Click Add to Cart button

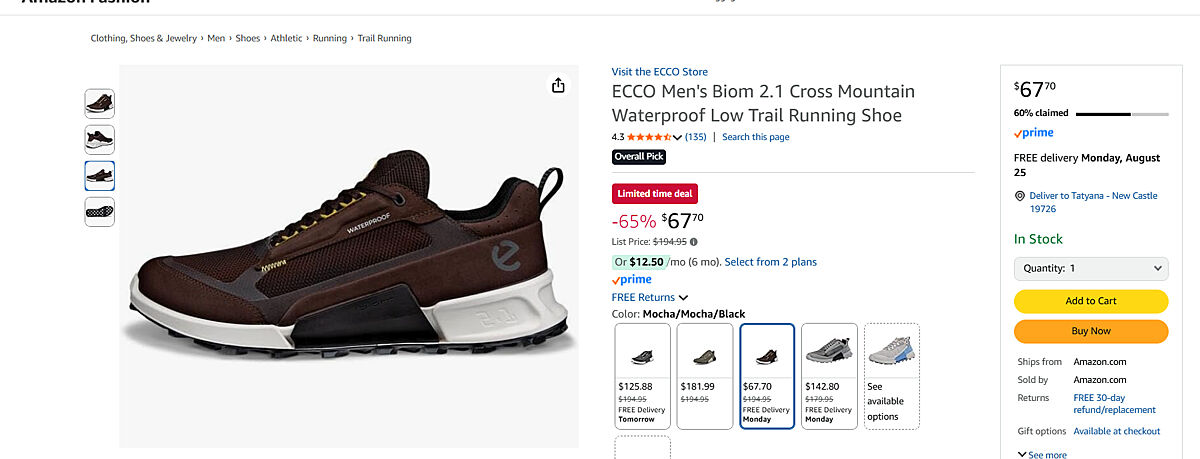pos(1090,301)
